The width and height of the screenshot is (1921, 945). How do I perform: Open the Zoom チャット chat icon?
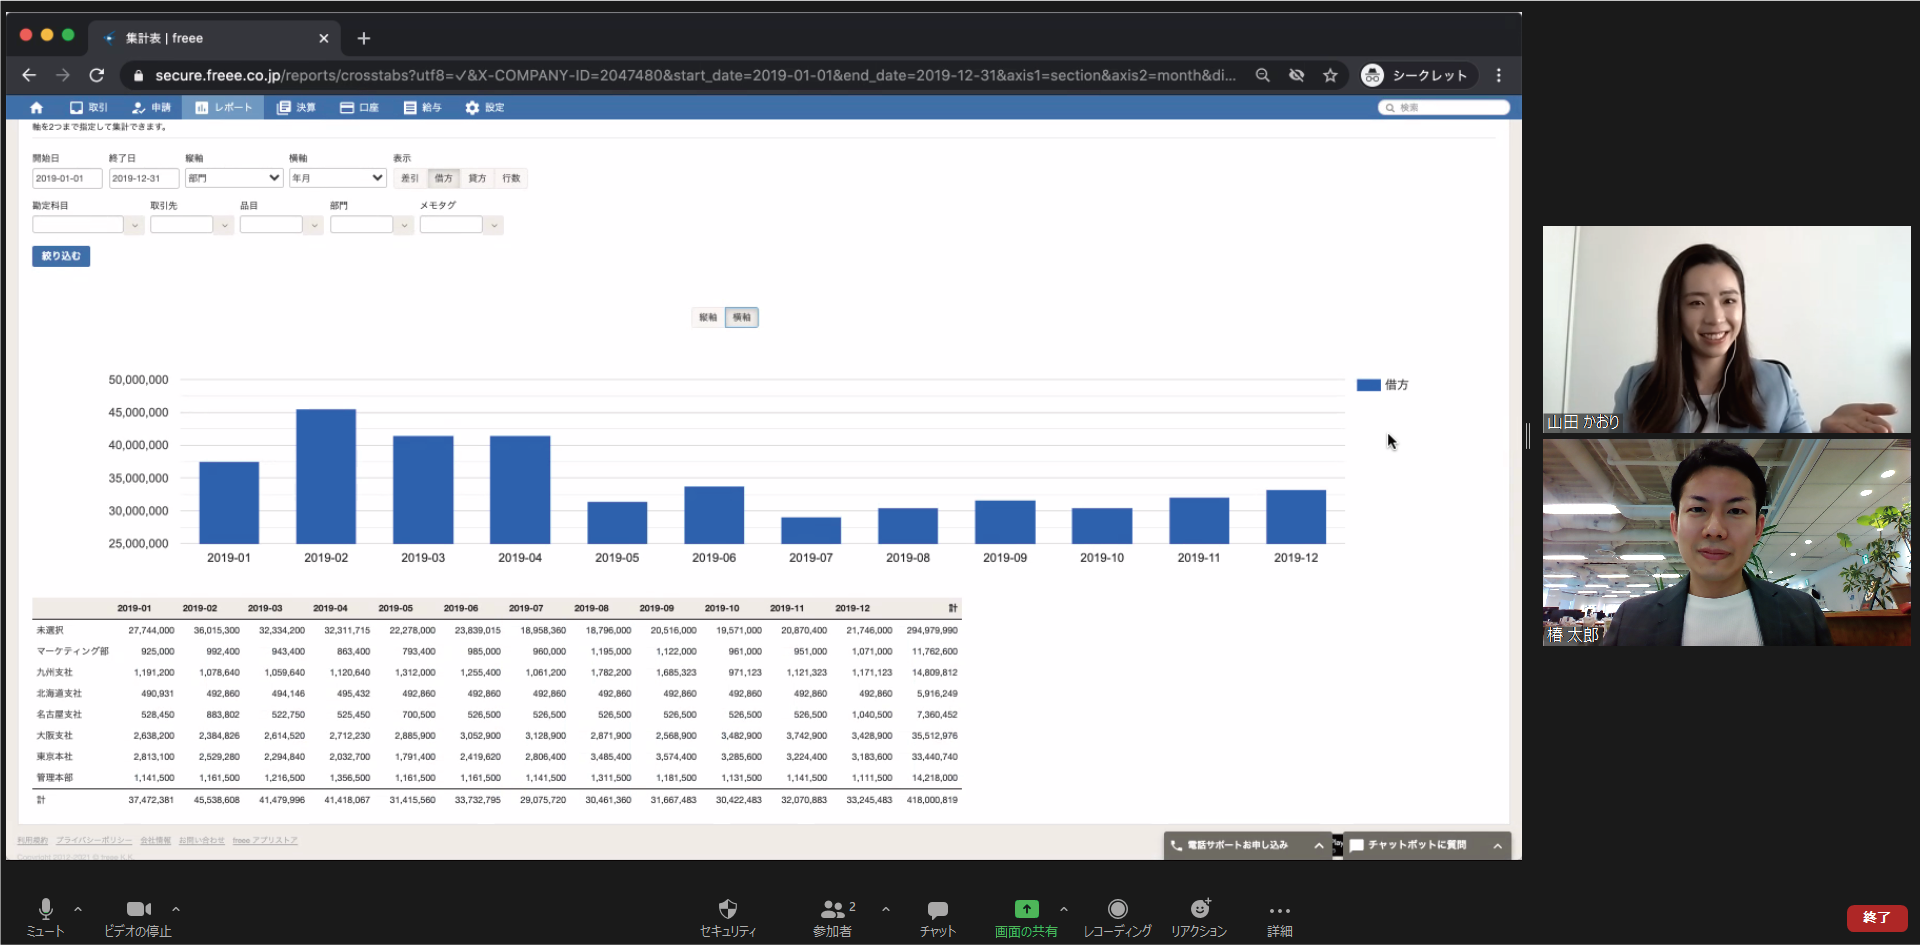click(x=937, y=909)
